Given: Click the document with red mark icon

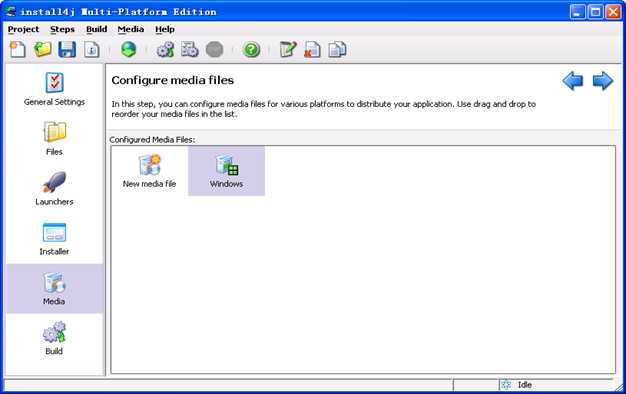Looking at the screenshot, I should [312, 50].
